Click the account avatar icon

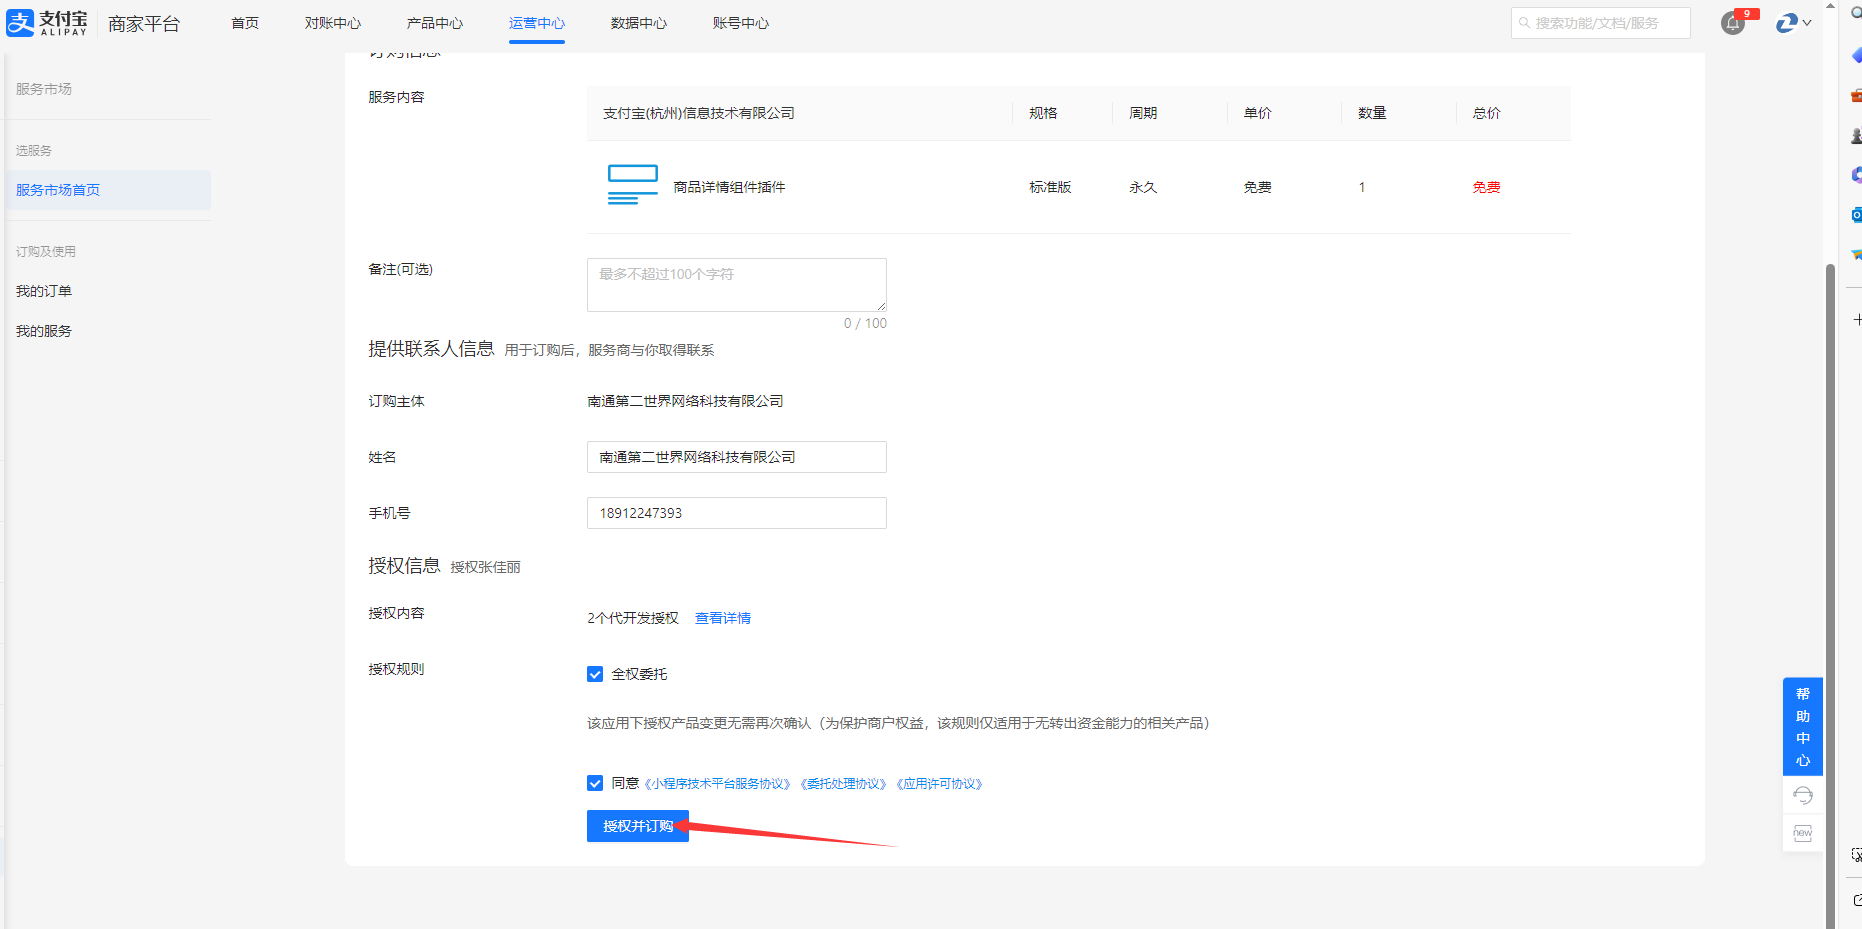tap(1786, 23)
